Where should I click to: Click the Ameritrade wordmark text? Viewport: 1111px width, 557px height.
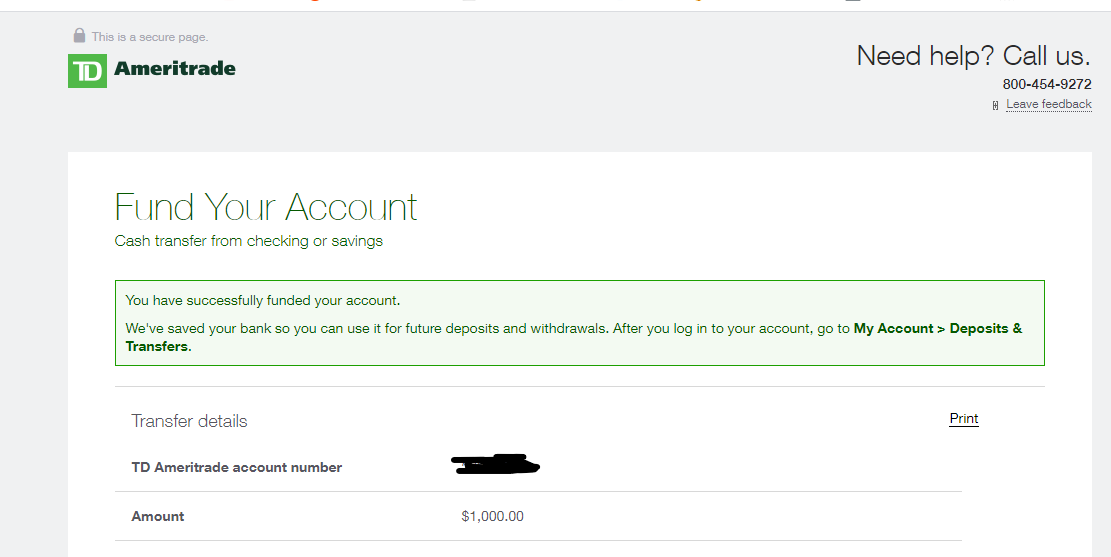[174, 69]
